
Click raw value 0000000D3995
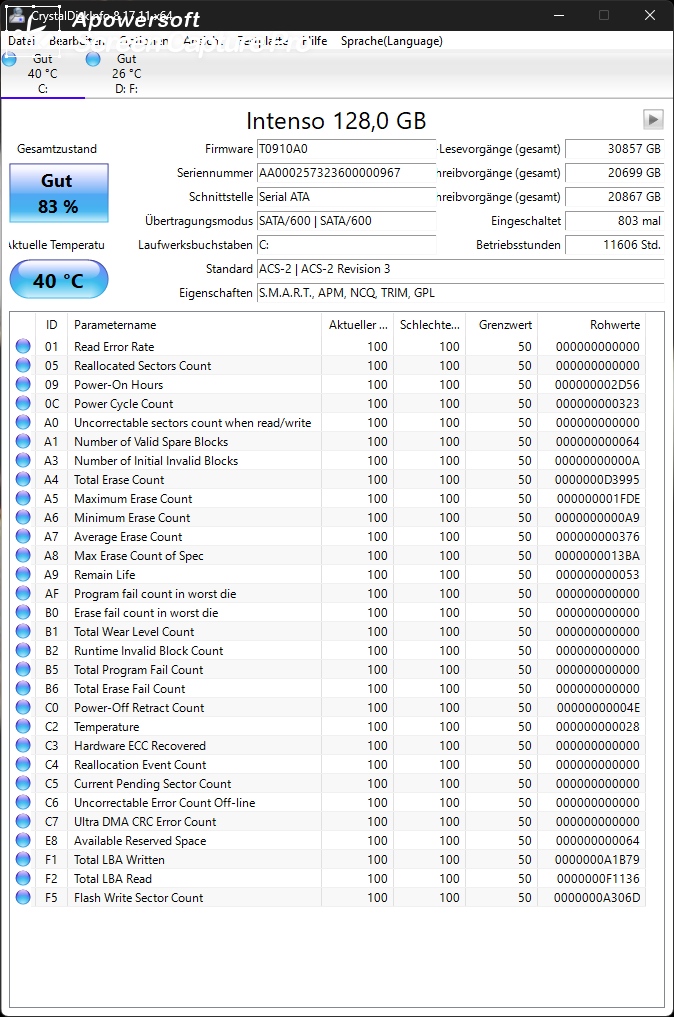click(597, 479)
